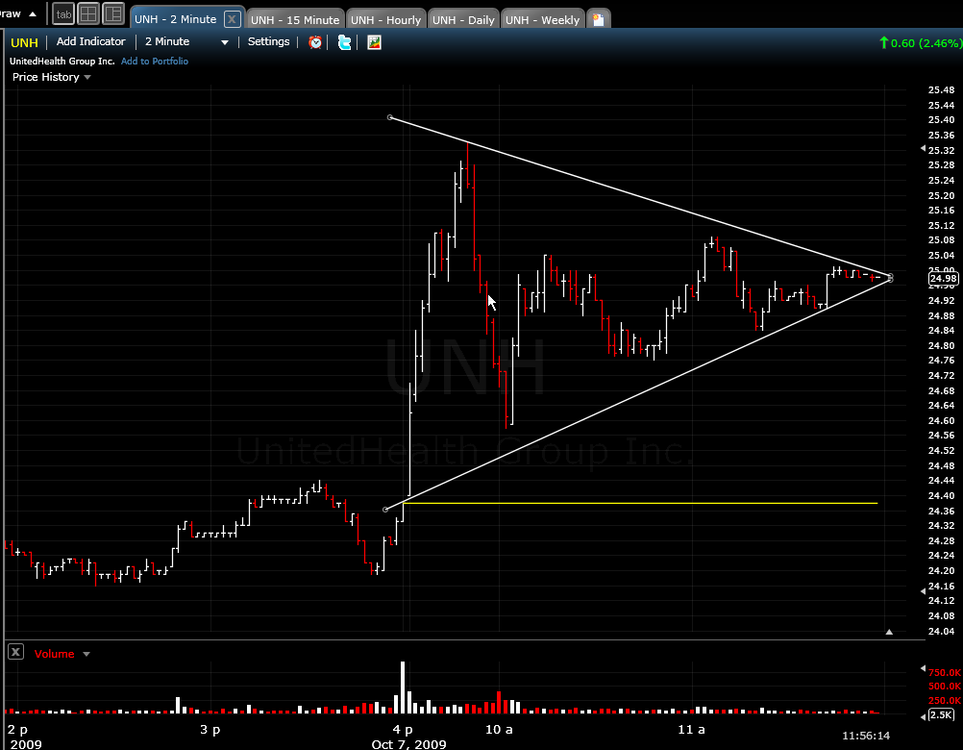Close the Volume indicator panel

click(16, 652)
